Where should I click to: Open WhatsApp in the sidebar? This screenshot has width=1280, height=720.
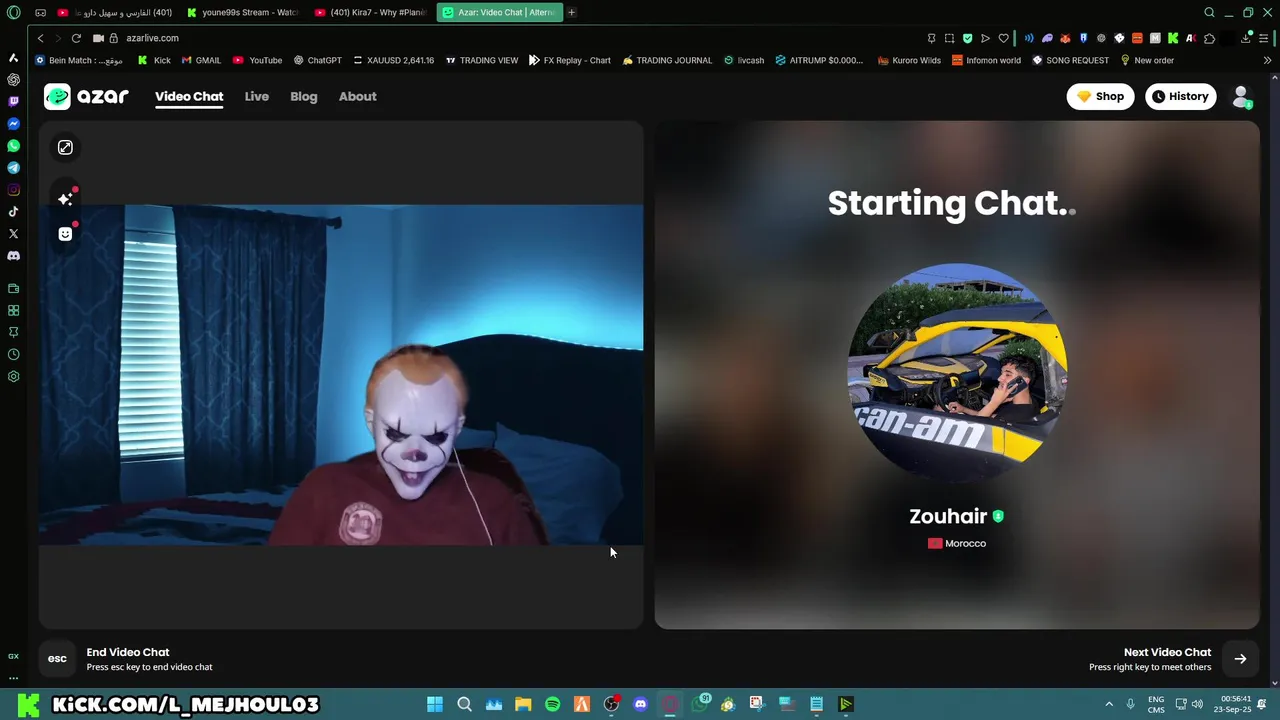13,146
